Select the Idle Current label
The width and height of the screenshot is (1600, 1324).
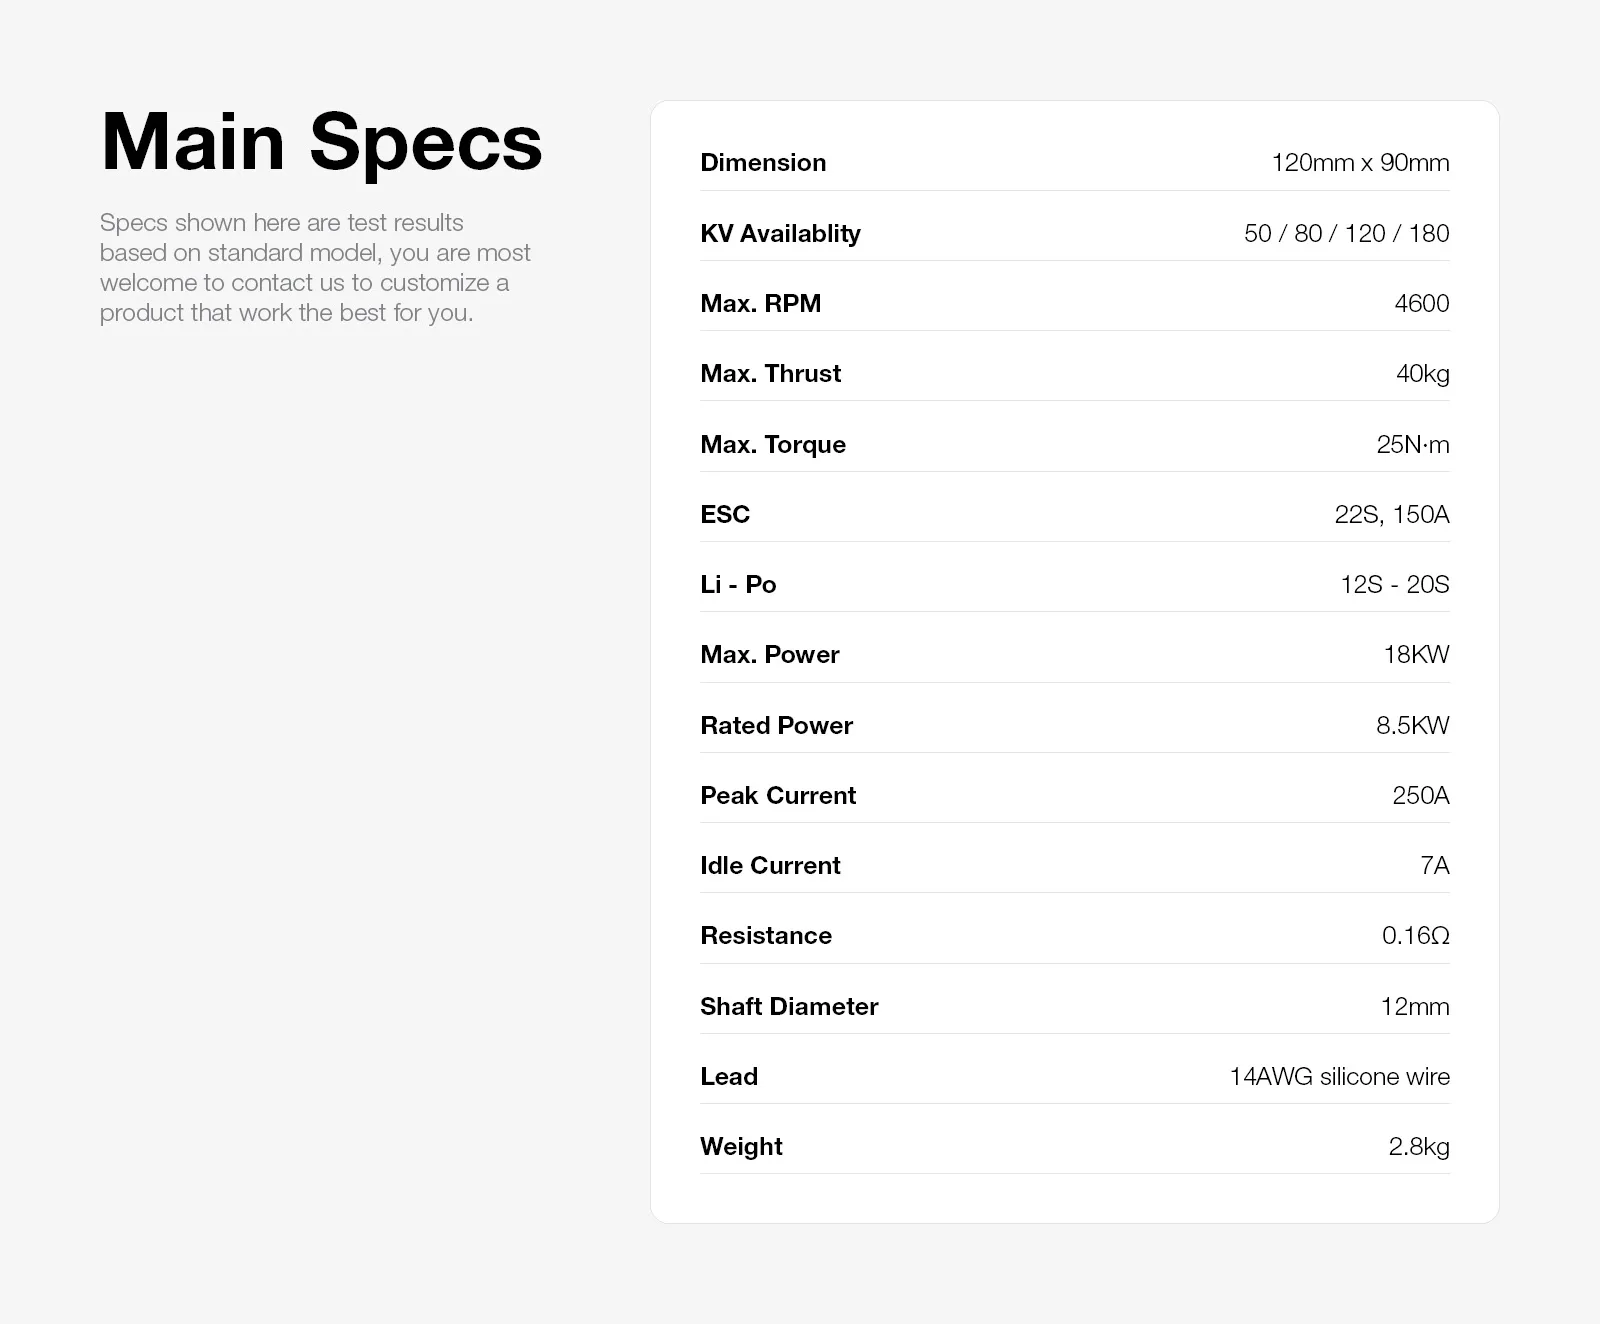coord(770,865)
